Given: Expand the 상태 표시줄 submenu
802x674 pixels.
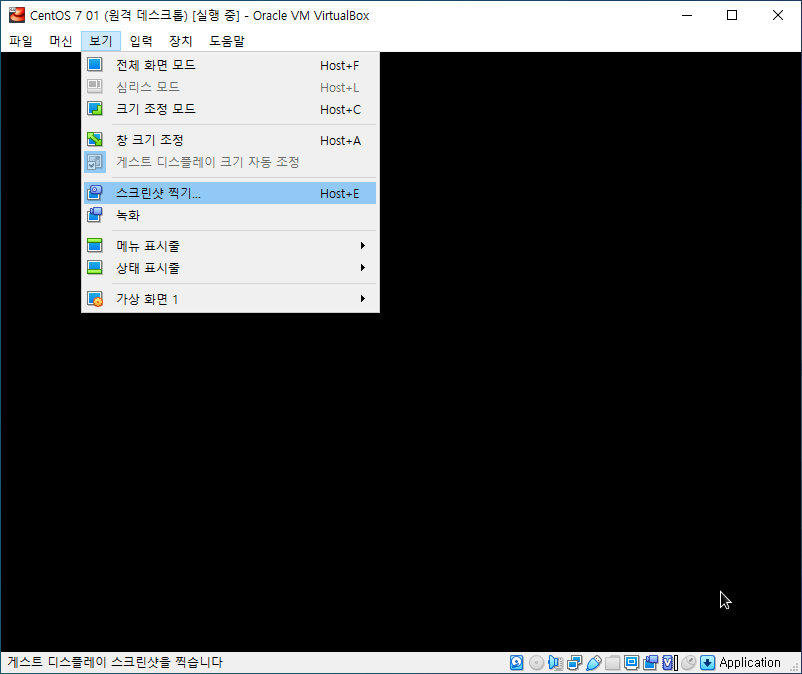Looking at the screenshot, I should [230, 267].
